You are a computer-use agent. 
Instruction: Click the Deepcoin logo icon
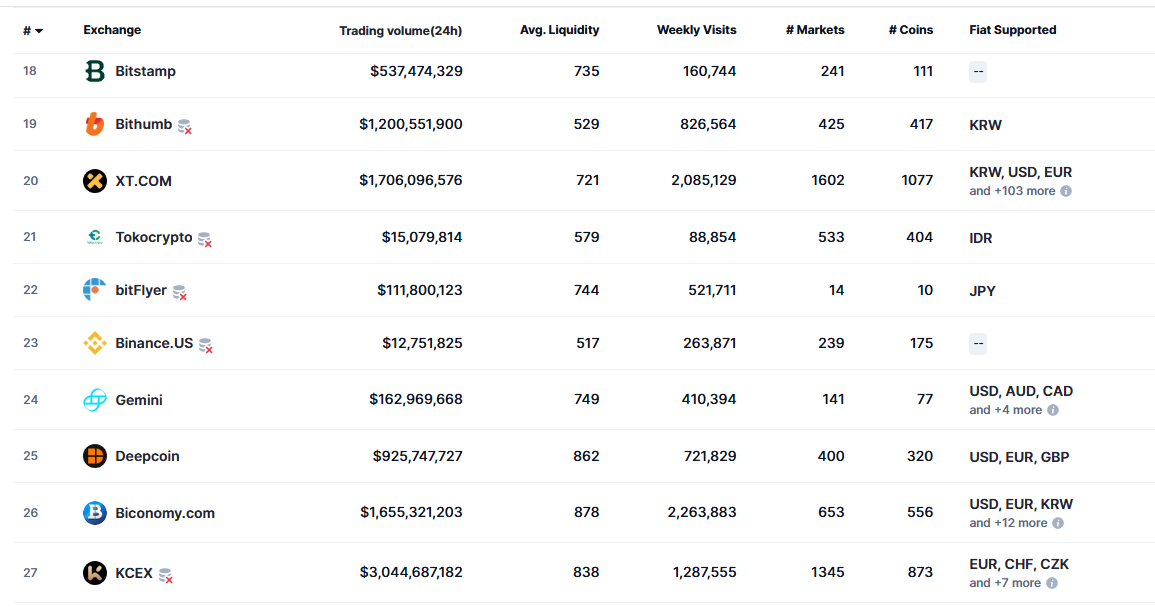click(95, 456)
